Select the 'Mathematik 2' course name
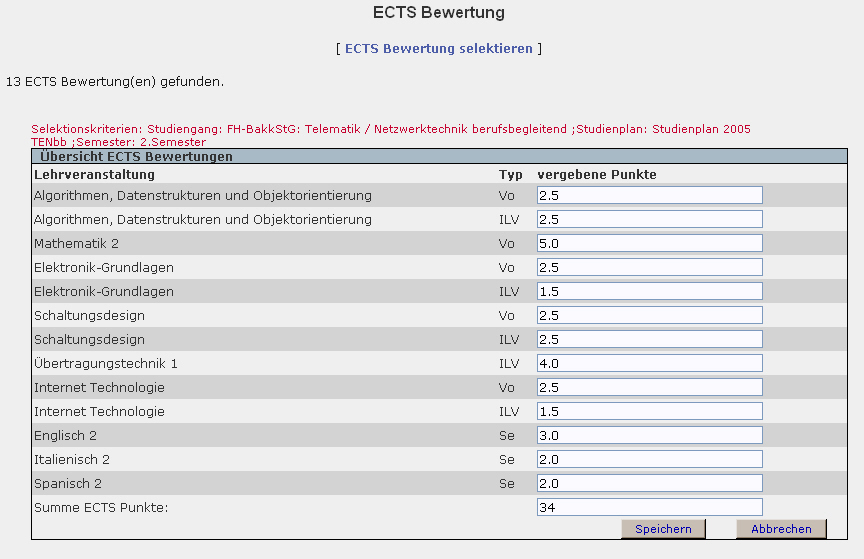 click(x=76, y=244)
